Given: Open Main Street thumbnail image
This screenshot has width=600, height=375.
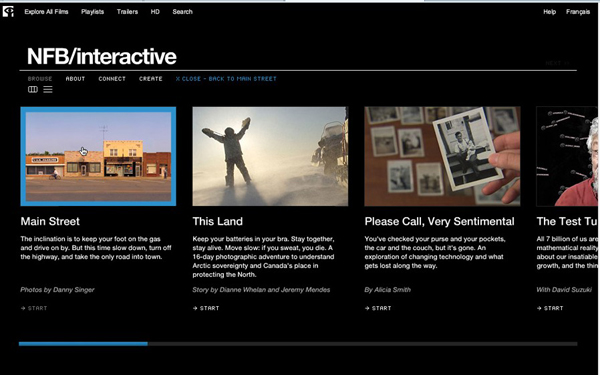Looking at the screenshot, I should pos(98,156).
